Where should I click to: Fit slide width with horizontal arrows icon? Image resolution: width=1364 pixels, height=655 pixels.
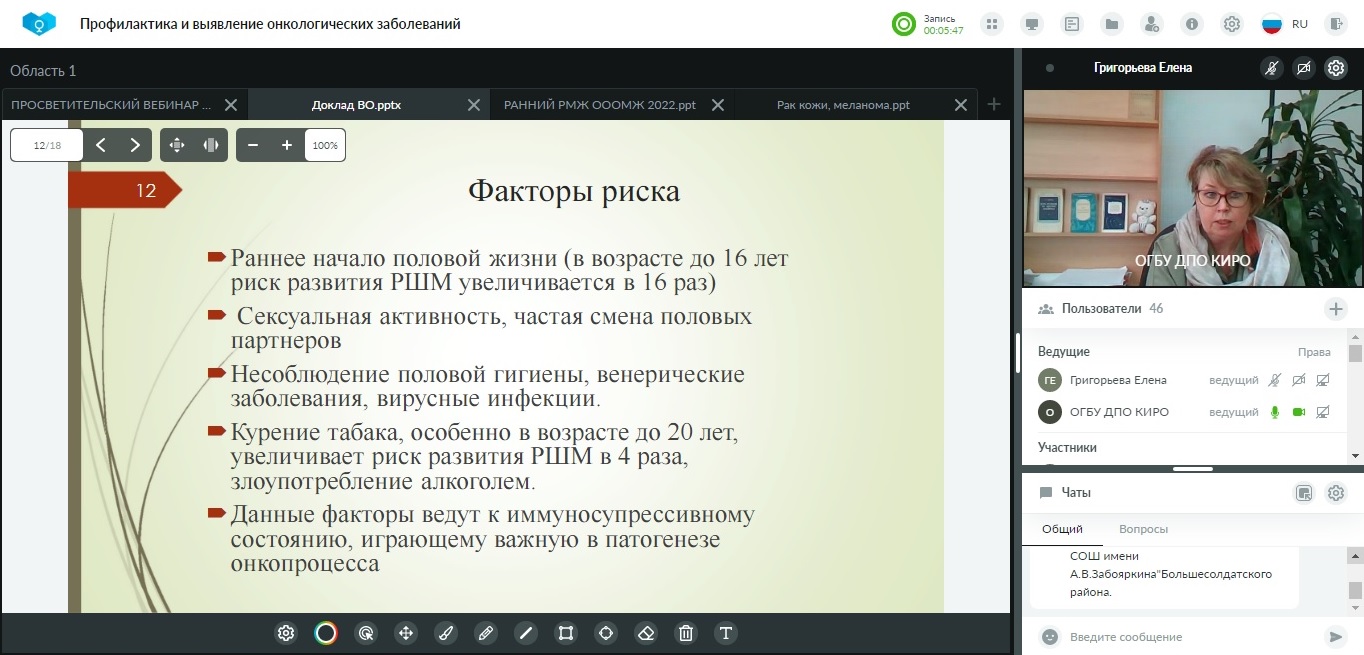211,145
